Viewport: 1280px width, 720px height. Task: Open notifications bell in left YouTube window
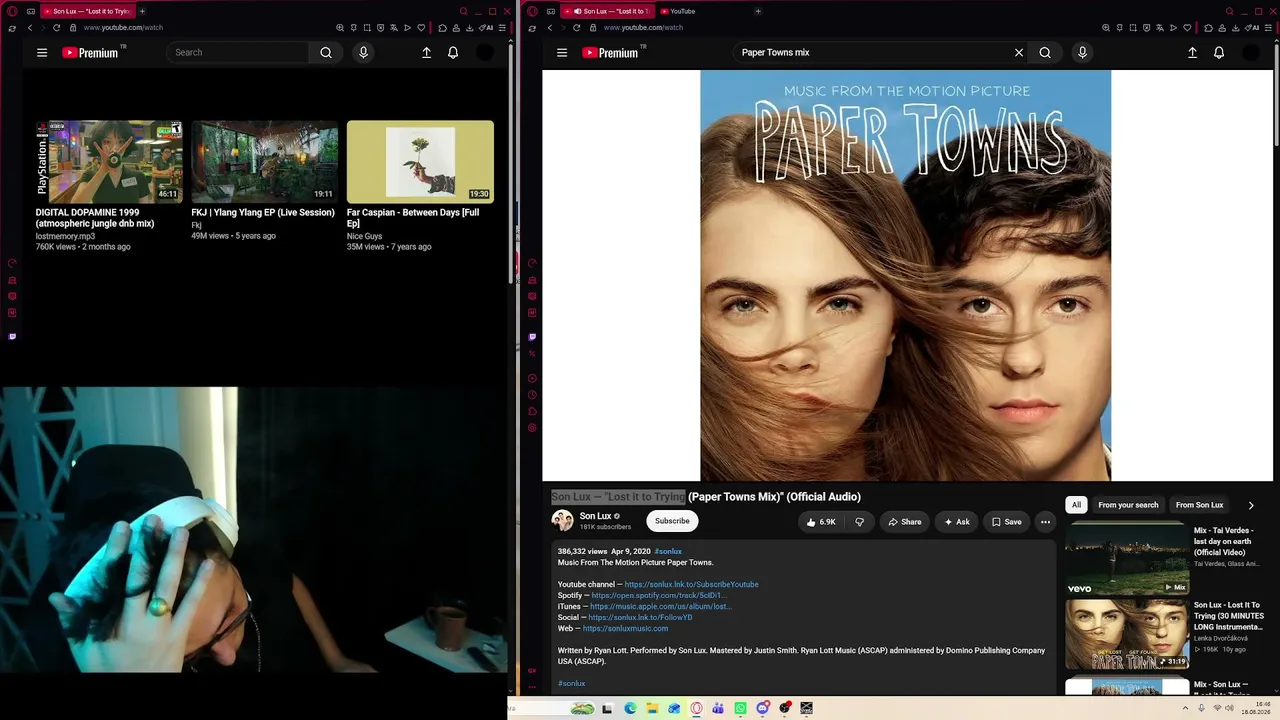(453, 53)
